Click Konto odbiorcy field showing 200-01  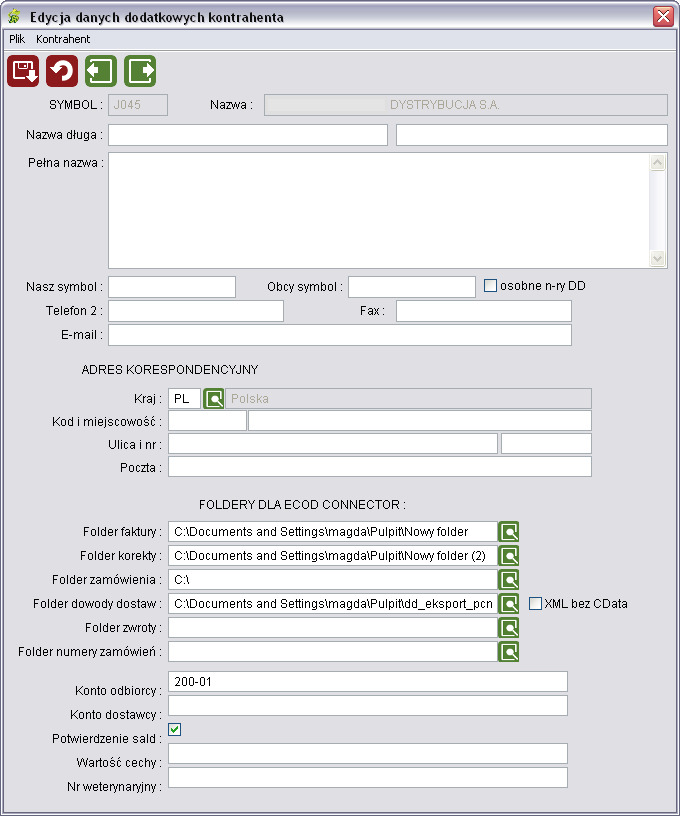point(368,682)
